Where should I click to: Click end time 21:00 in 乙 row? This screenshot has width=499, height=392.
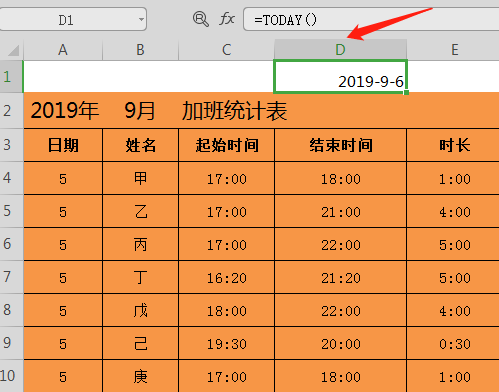pos(340,211)
